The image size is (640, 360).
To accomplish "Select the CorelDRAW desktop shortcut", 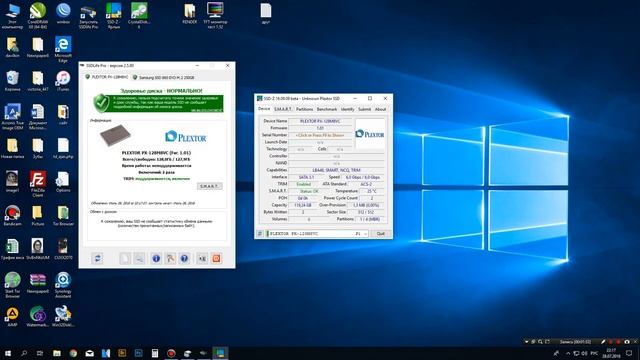I will pyautogui.click(x=38, y=15).
